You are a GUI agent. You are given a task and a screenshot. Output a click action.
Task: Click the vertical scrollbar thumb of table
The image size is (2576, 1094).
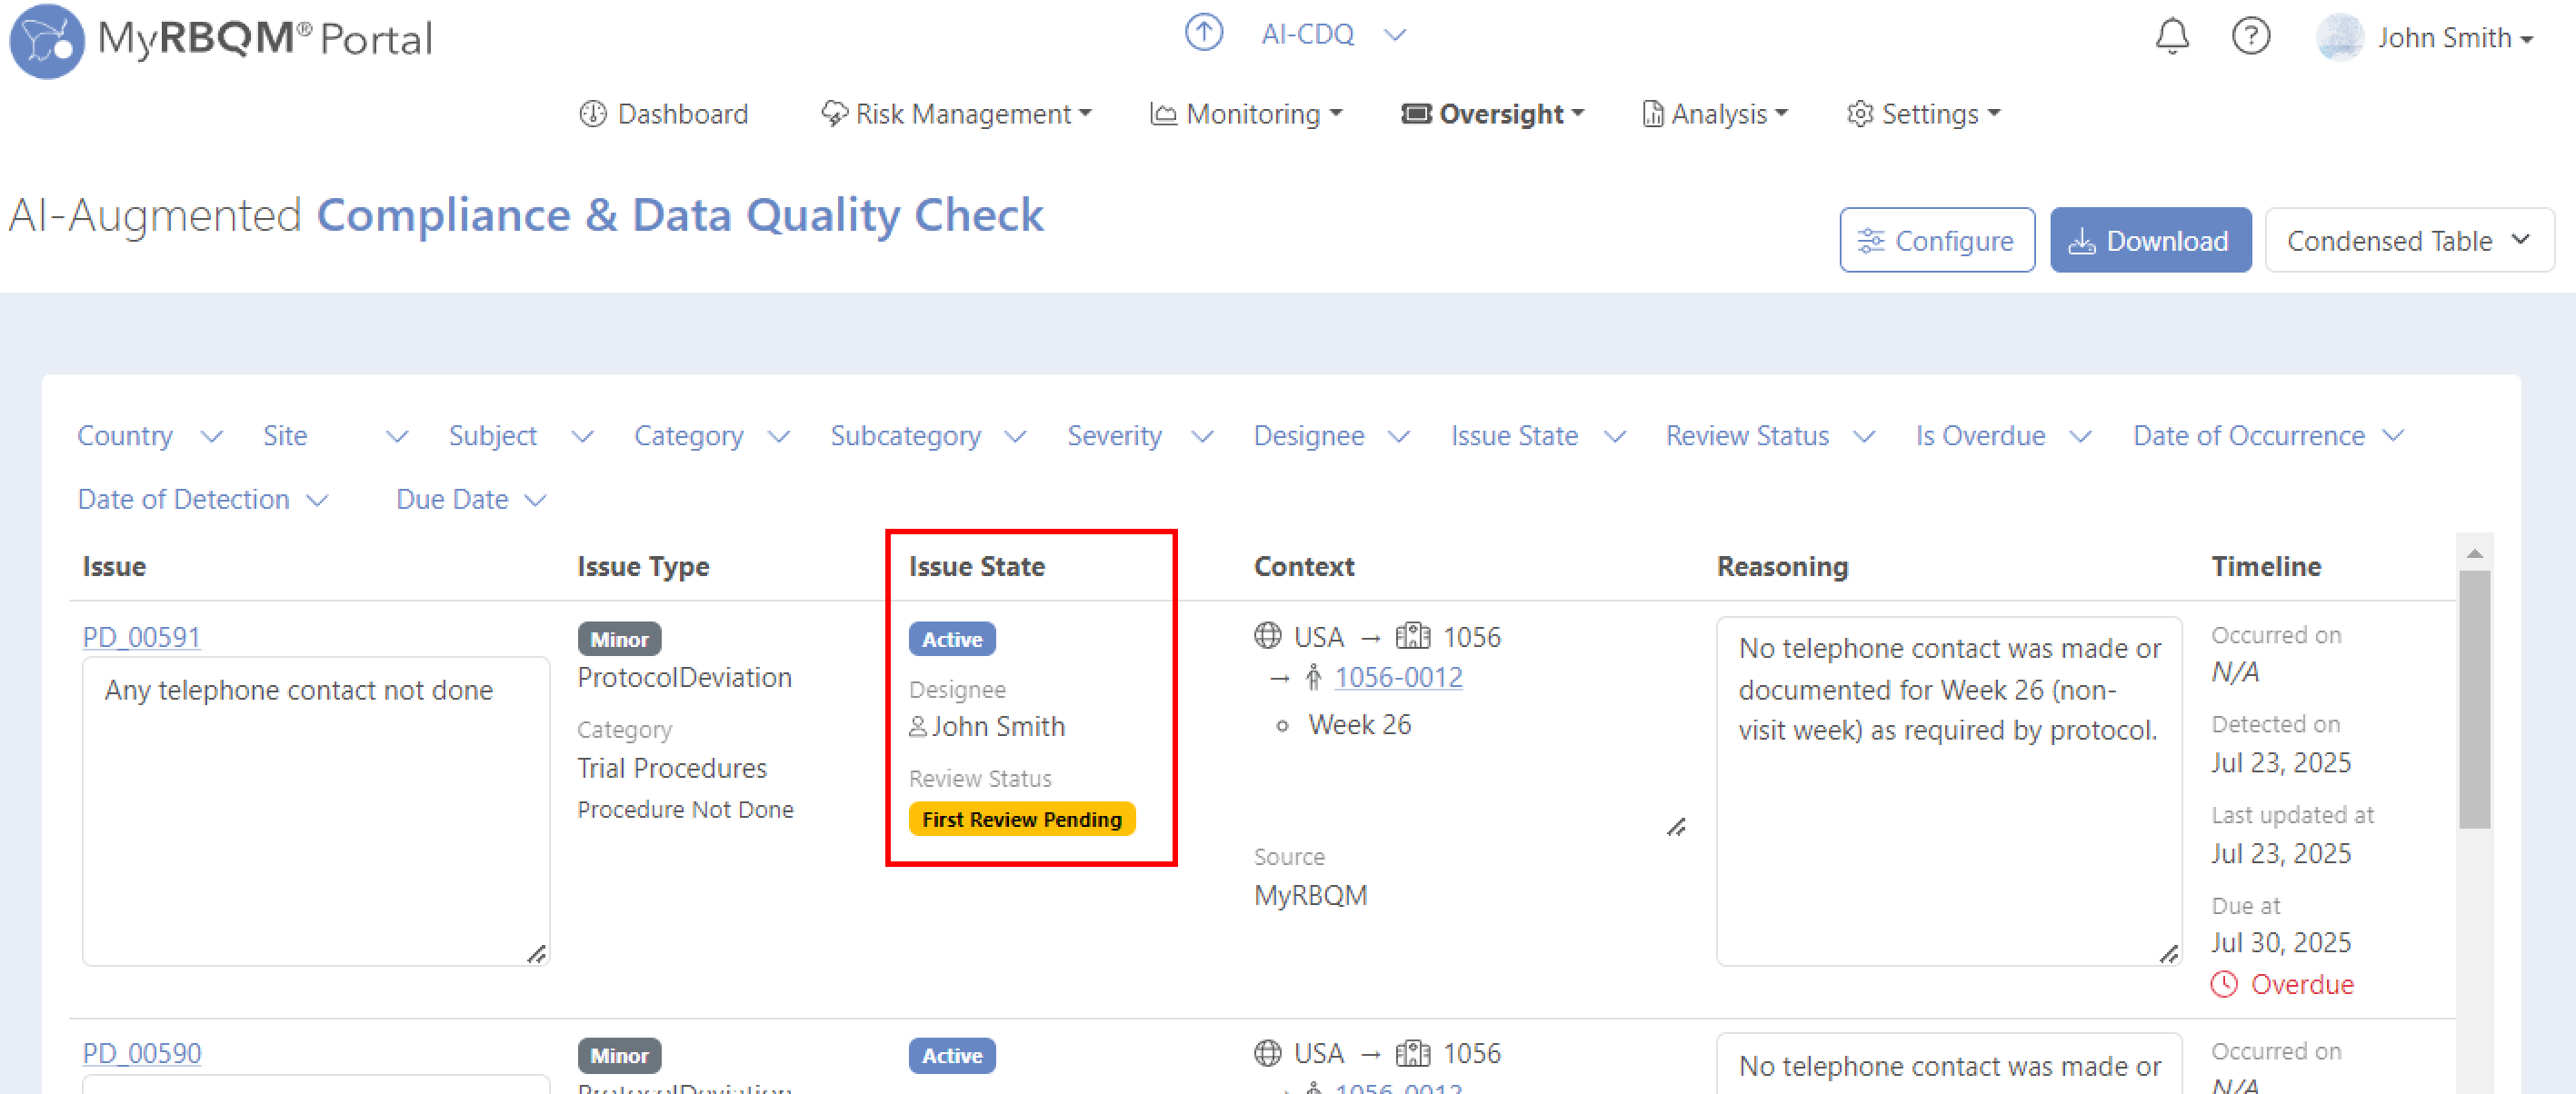(x=2473, y=699)
